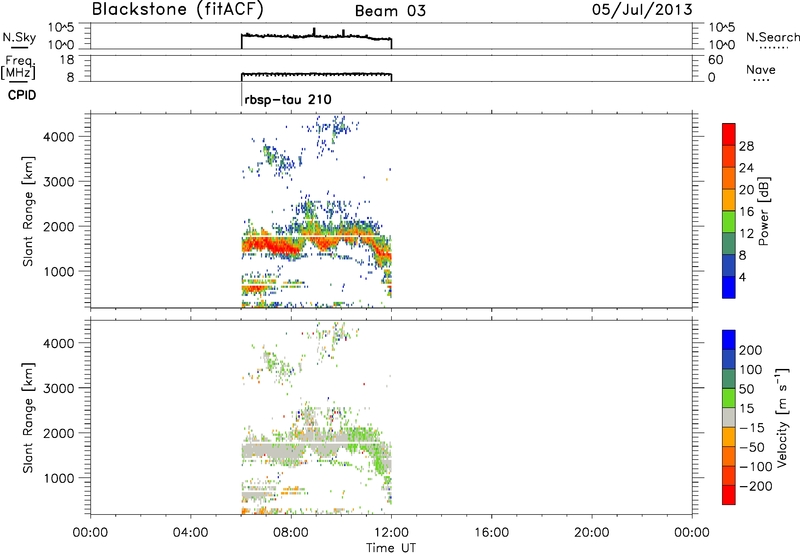Select the "rbsp-tau 210" control program text
This screenshot has width=800, height=554.
(288, 99)
